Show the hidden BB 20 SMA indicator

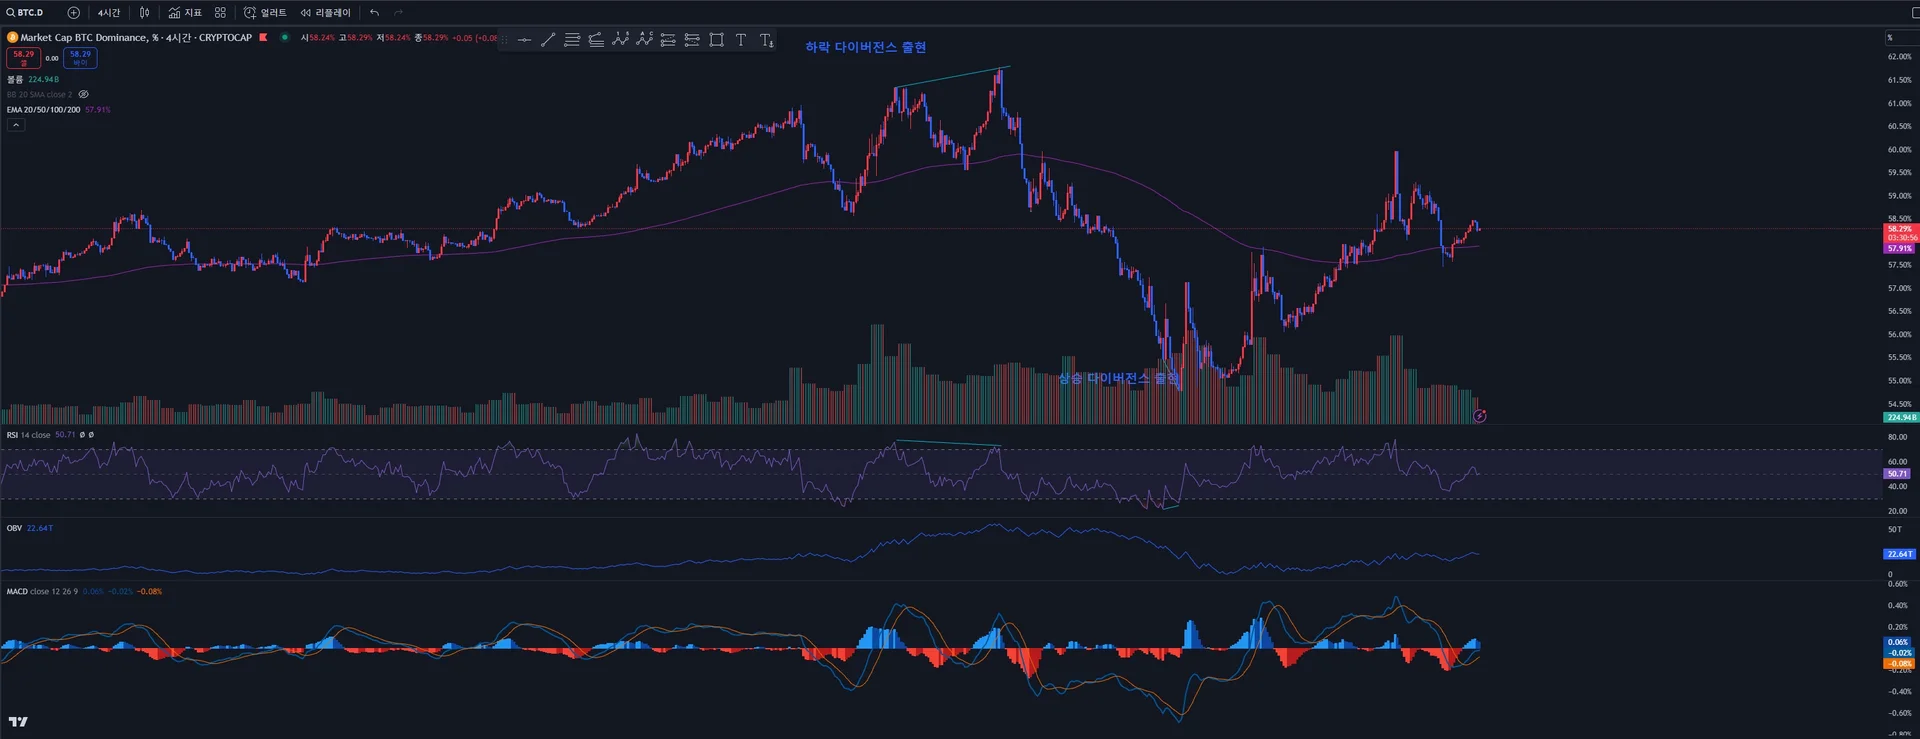point(83,95)
